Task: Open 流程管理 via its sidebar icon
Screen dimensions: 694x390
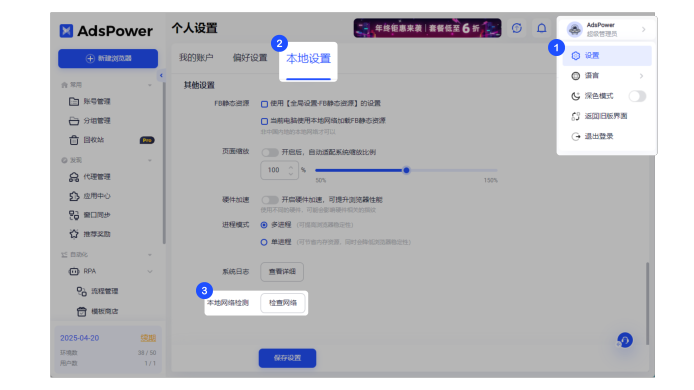Action: coord(81,291)
